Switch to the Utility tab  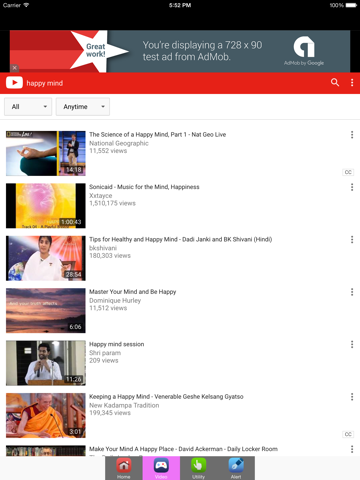click(198, 468)
